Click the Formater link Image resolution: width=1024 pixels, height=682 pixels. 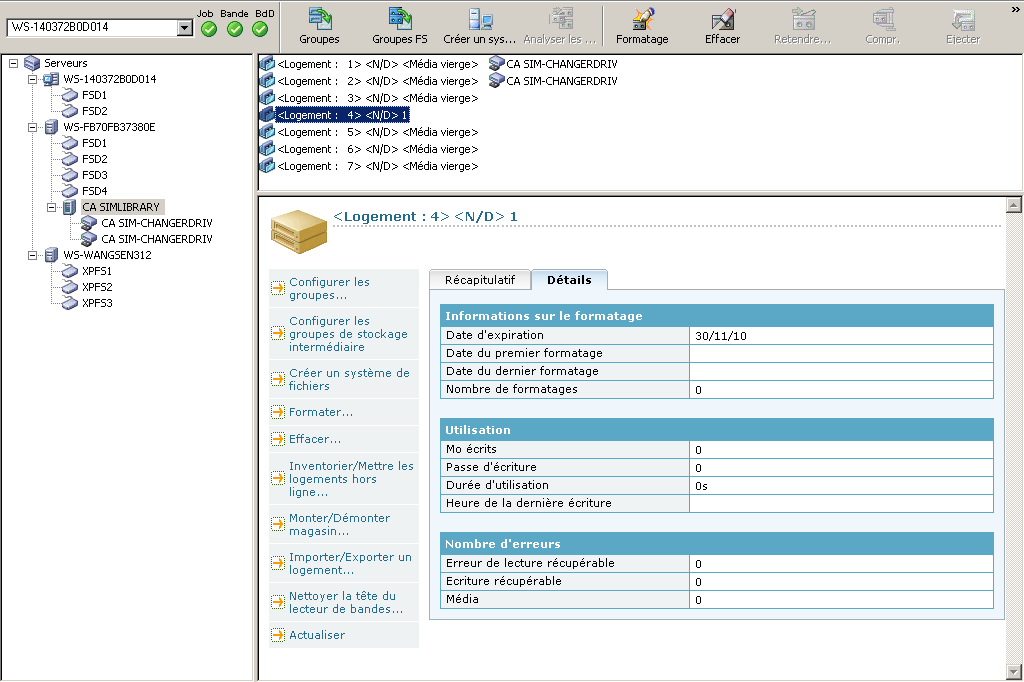320,412
